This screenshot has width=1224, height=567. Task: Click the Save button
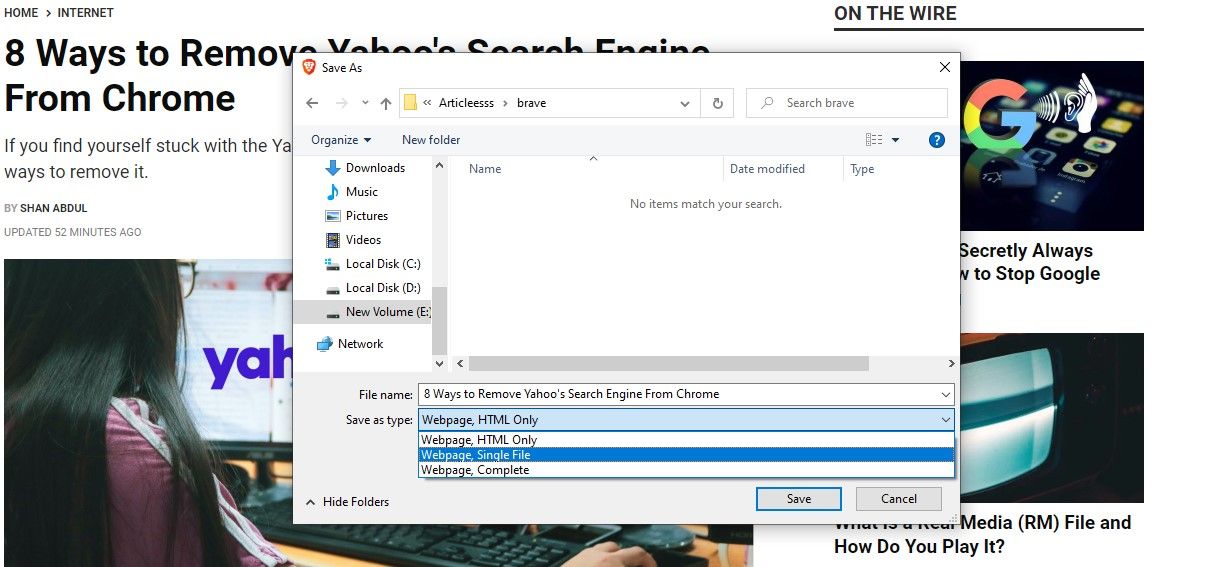799,499
